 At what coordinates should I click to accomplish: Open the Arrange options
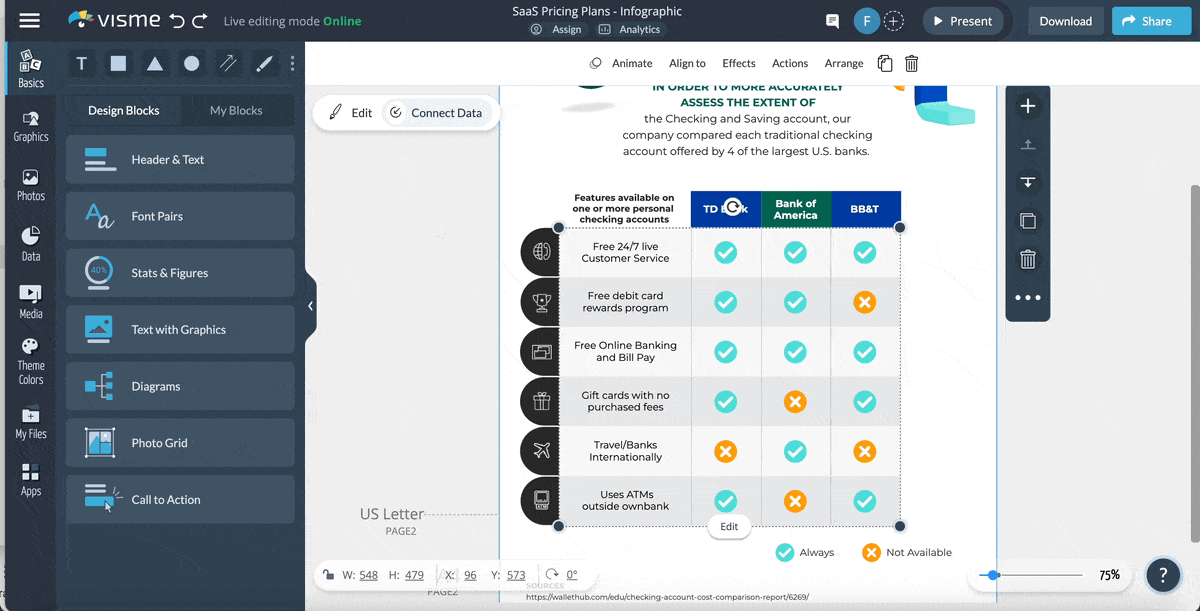coord(843,63)
